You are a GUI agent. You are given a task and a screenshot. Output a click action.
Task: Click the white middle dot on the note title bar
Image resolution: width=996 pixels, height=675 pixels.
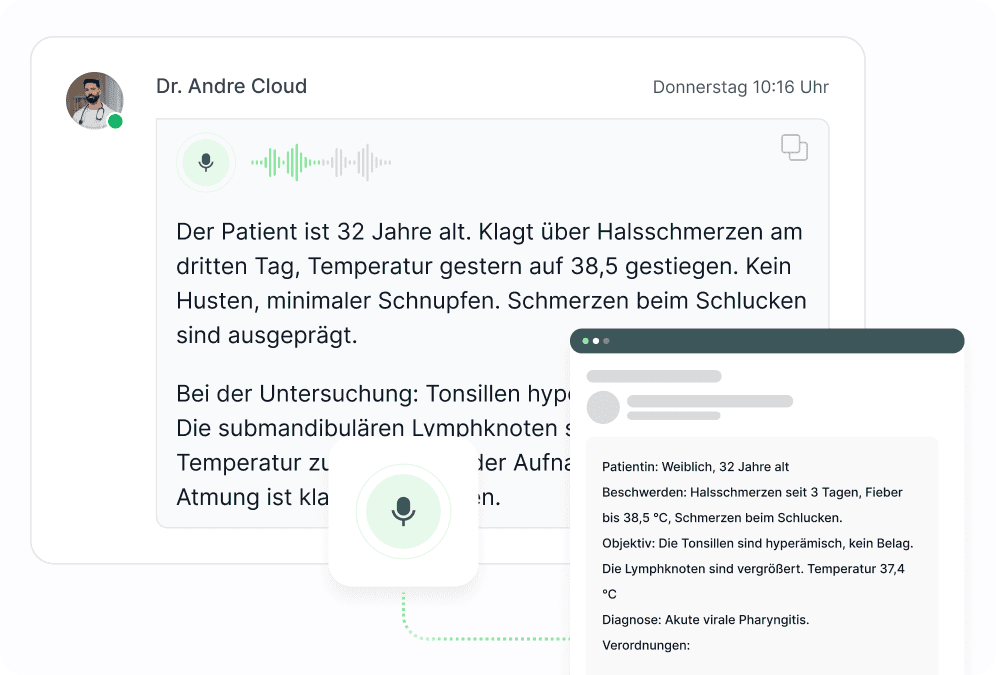tap(596, 340)
